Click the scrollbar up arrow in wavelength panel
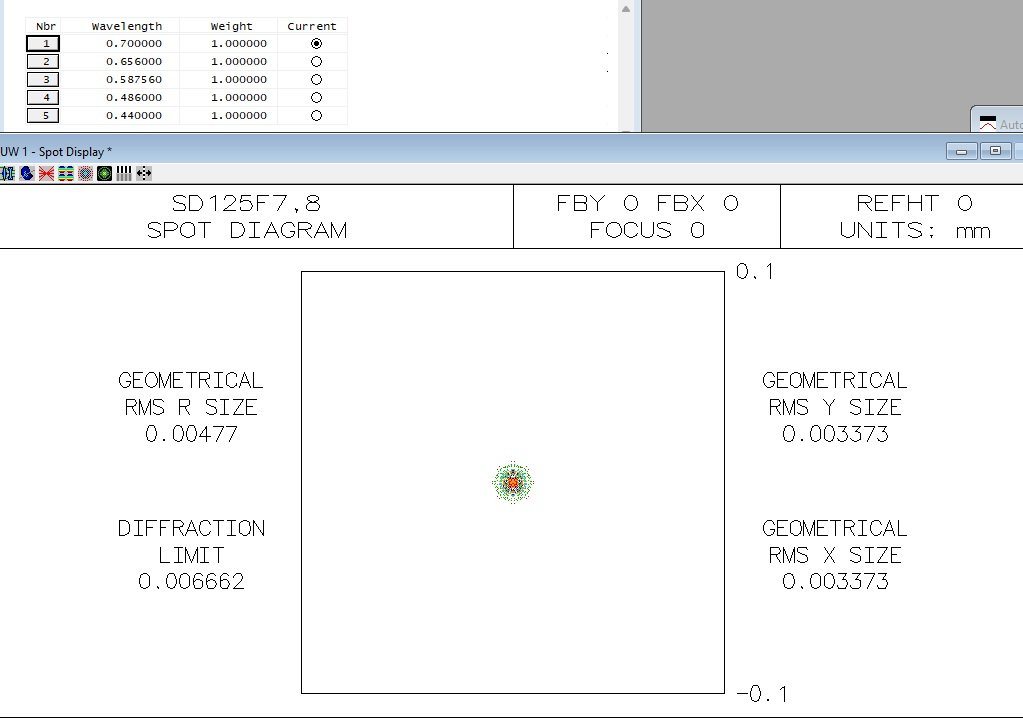 point(626,9)
